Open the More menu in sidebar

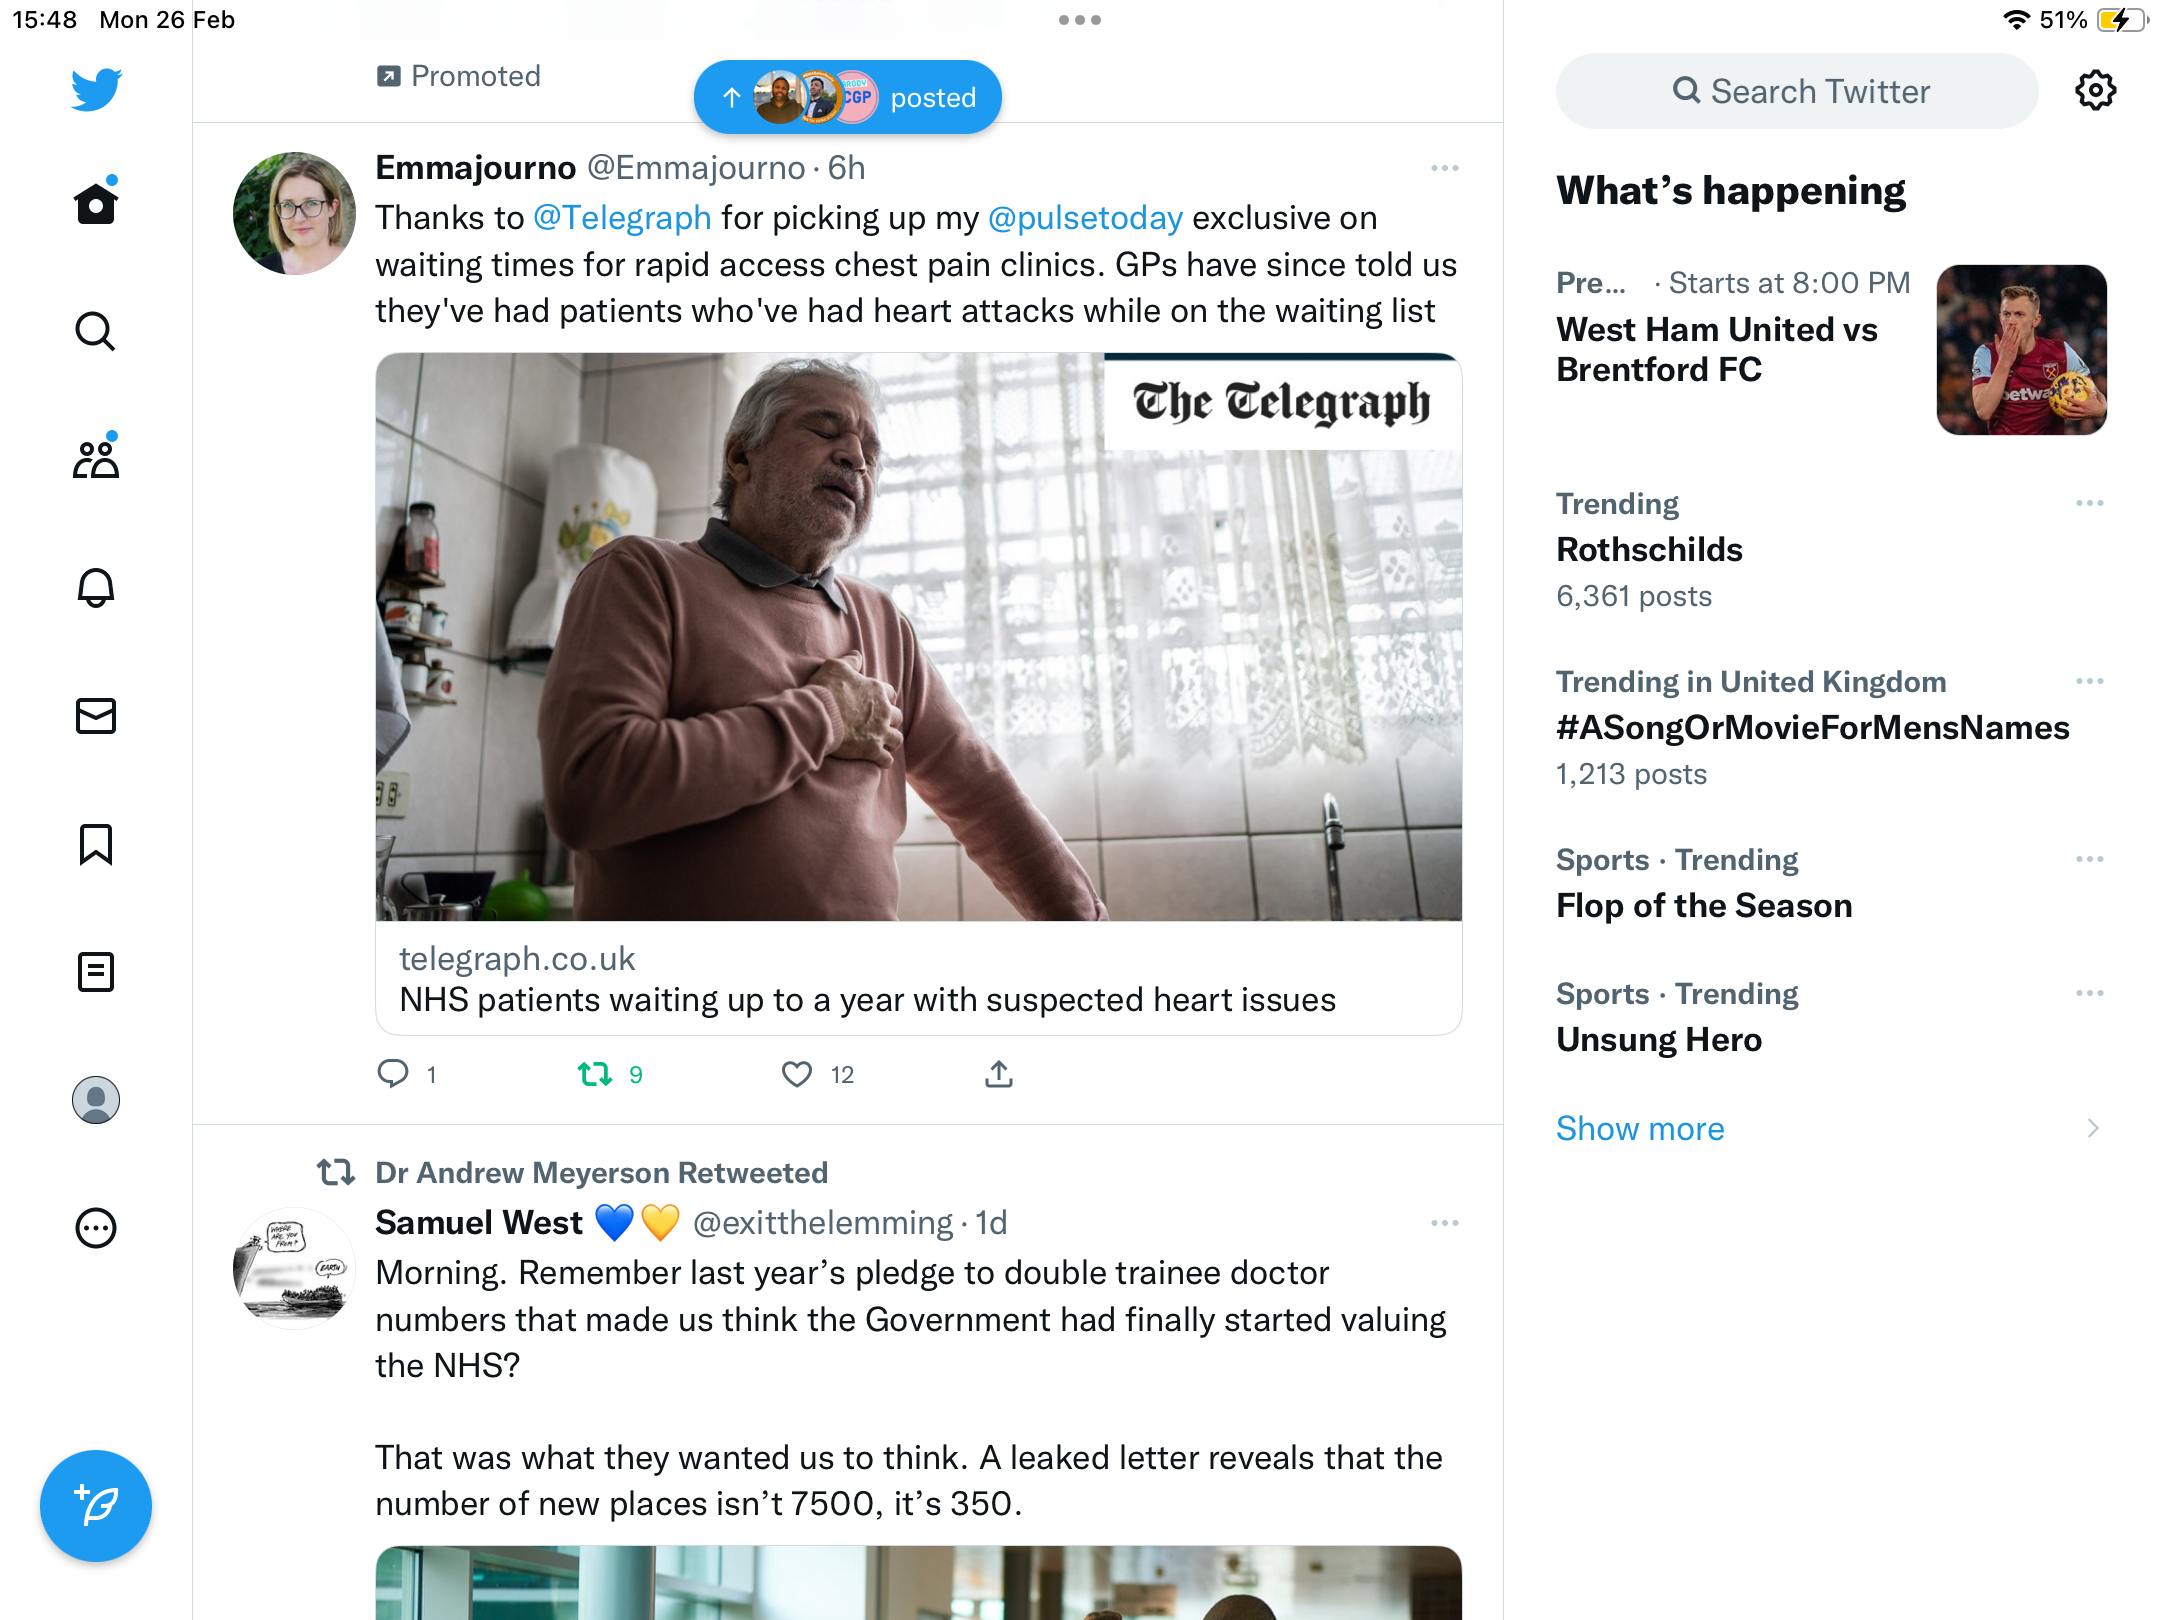pyautogui.click(x=96, y=1227)
